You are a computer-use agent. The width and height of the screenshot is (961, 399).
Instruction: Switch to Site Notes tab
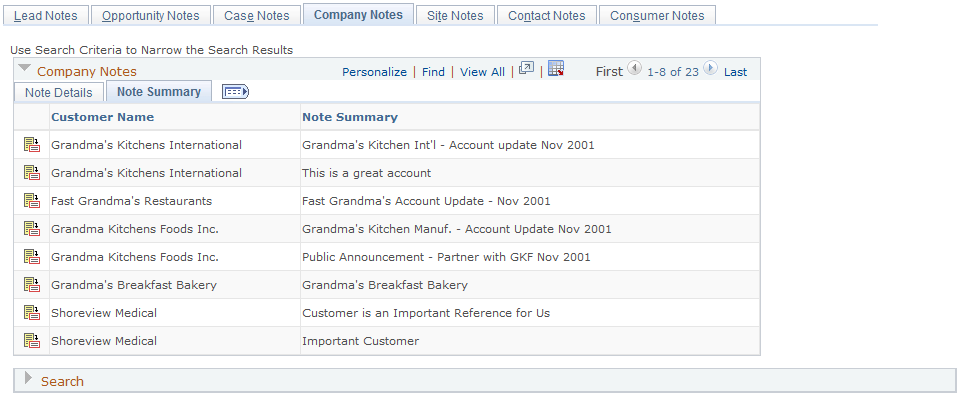click(455, 15)
